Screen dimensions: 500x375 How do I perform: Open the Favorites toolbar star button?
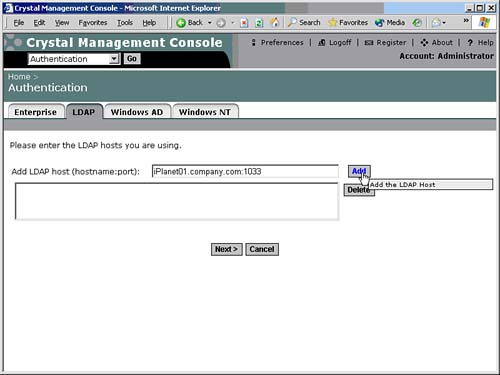[348, 22]
